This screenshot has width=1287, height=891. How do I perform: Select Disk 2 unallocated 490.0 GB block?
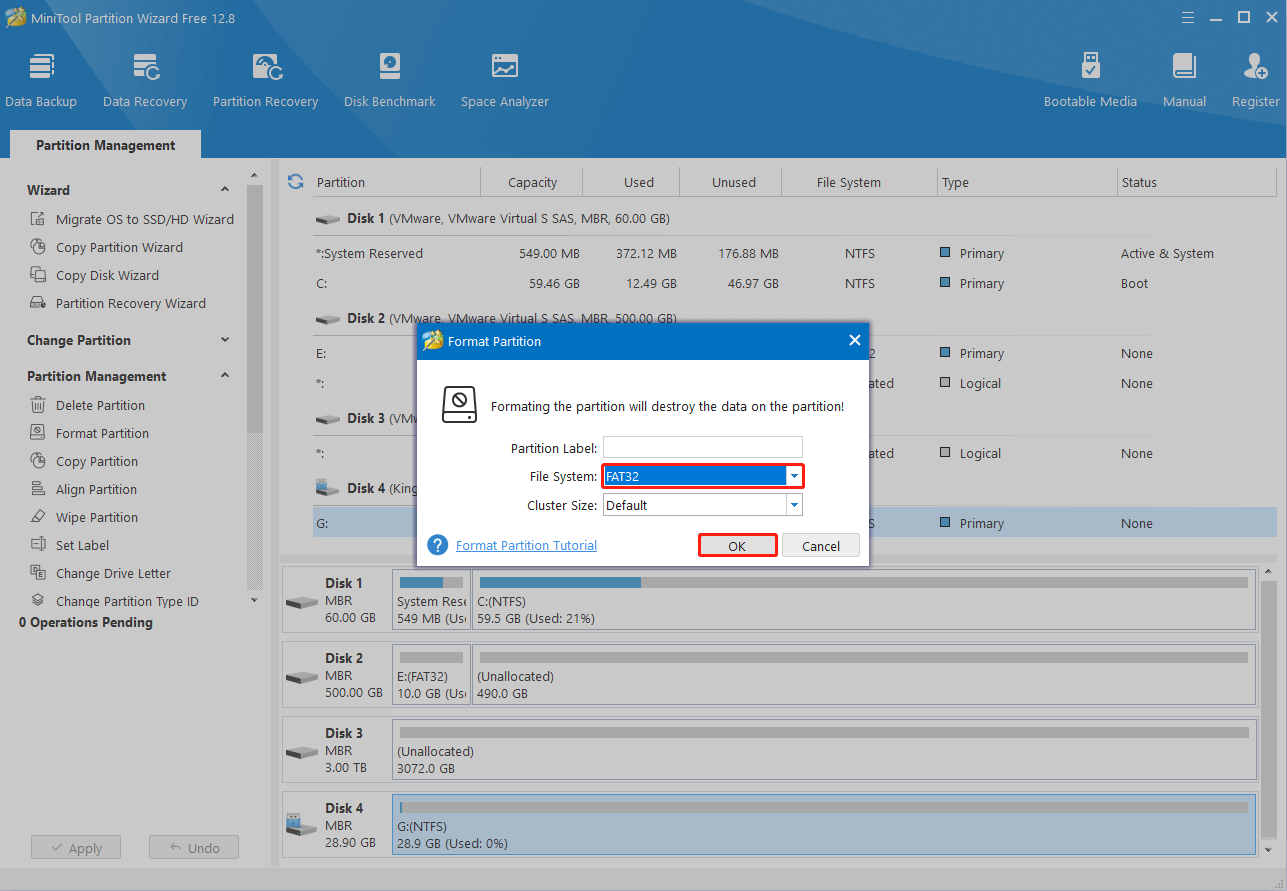pyautogui.click(x=864, y=675)
